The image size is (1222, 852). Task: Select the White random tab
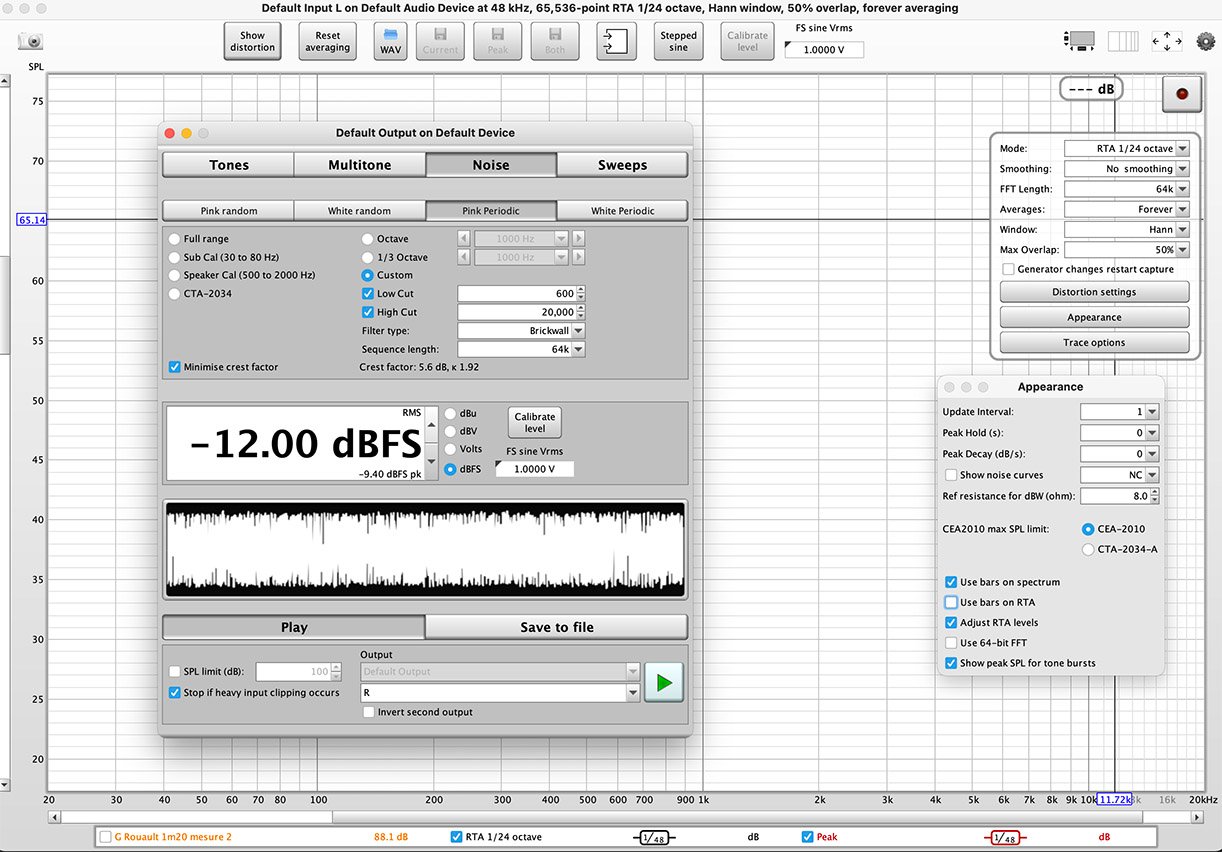click(x=359, y=211)
